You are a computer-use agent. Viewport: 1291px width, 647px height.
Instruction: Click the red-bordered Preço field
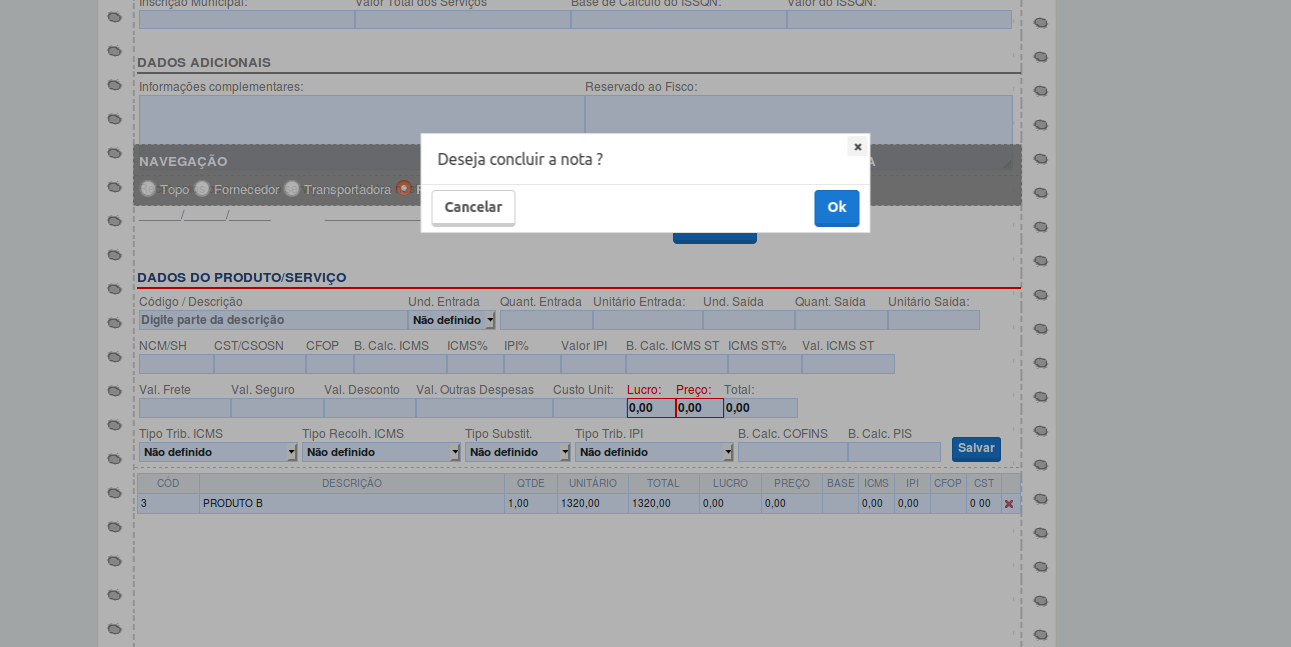tap(696, 407)
